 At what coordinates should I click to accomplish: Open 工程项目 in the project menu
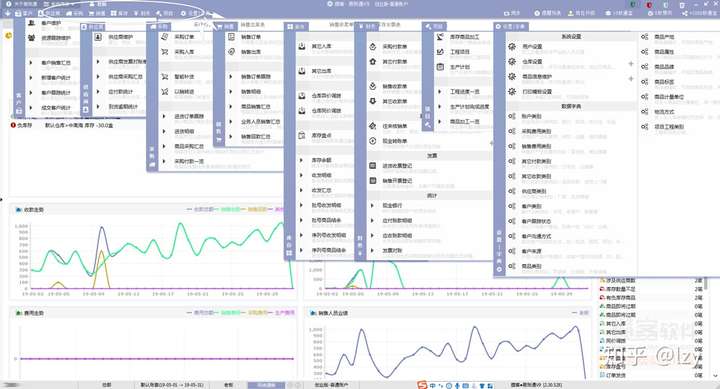[x=460, y=52]
